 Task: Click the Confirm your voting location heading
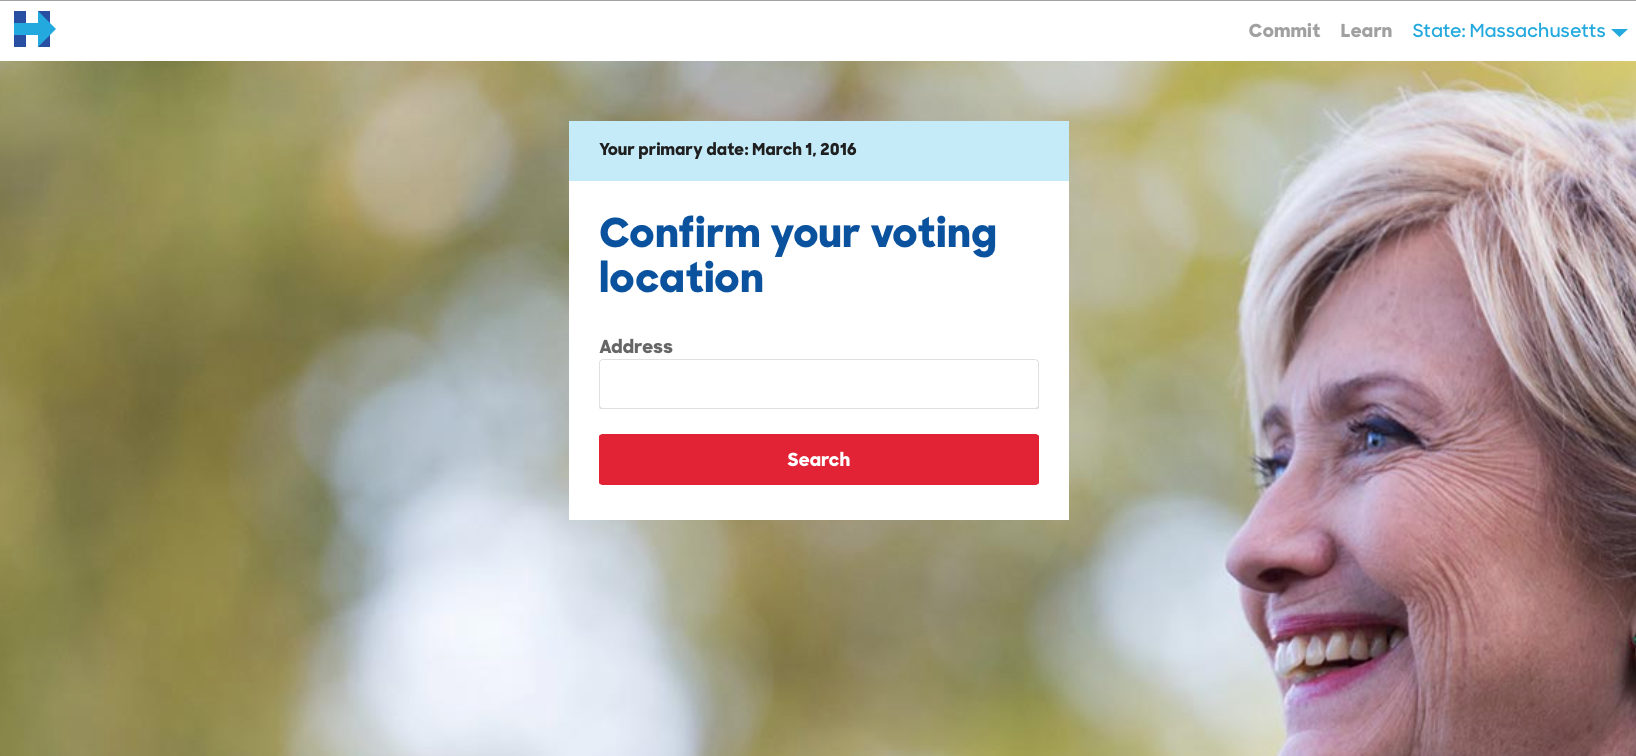(798, 255)
